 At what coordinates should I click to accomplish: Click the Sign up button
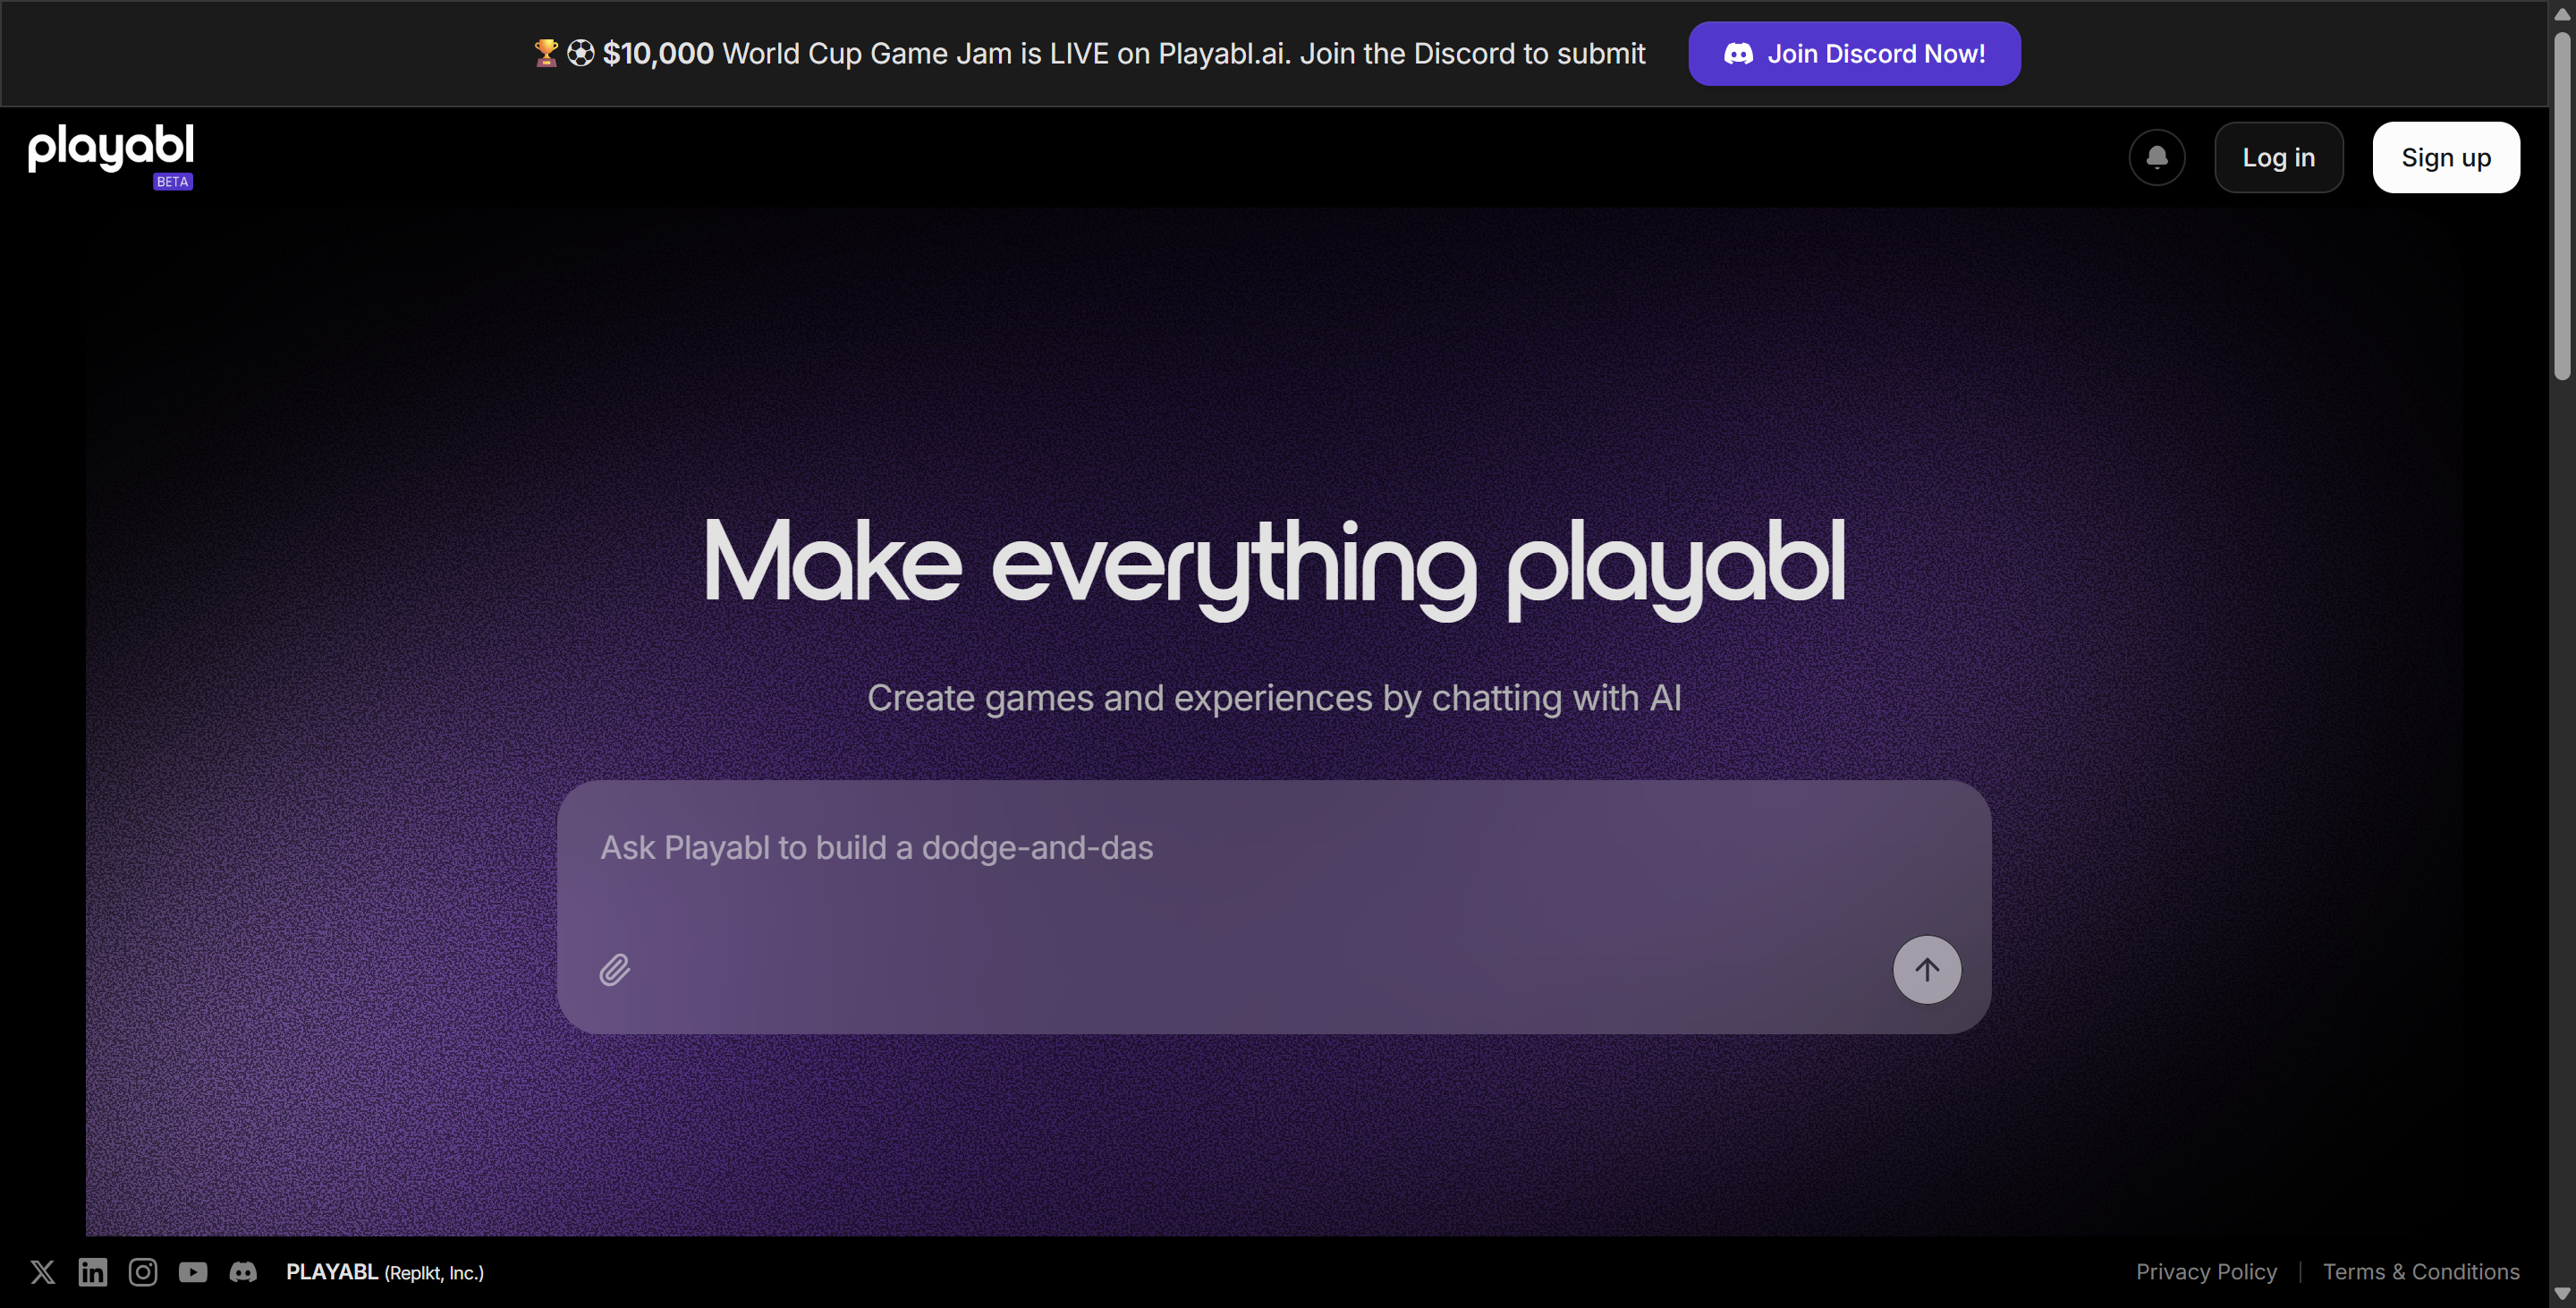click(x=2446, y=157)
